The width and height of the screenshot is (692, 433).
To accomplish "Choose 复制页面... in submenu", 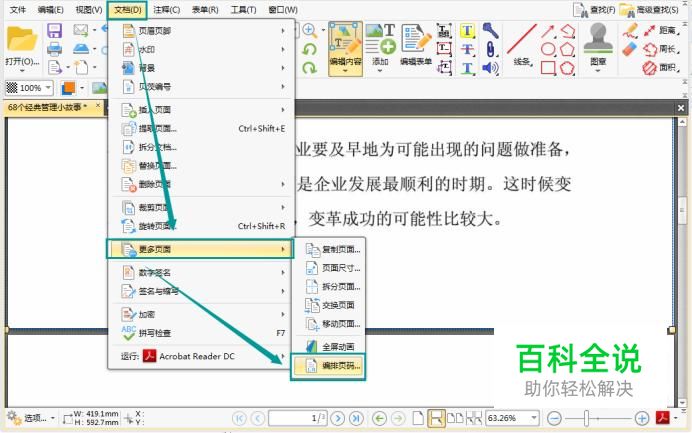I will pos(328,249).
